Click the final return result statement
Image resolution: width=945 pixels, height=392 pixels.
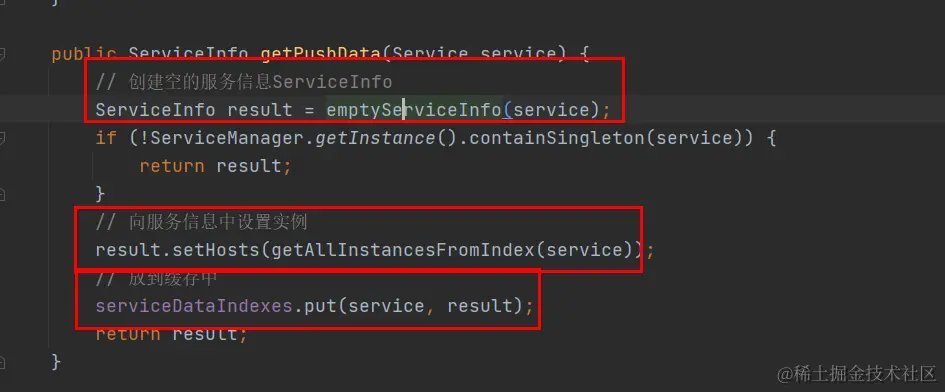[x=171, y=334]
